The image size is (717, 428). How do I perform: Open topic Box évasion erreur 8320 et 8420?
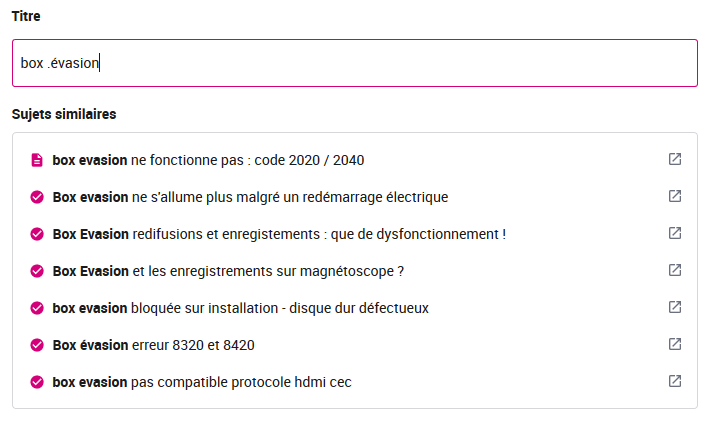(153, 345)
